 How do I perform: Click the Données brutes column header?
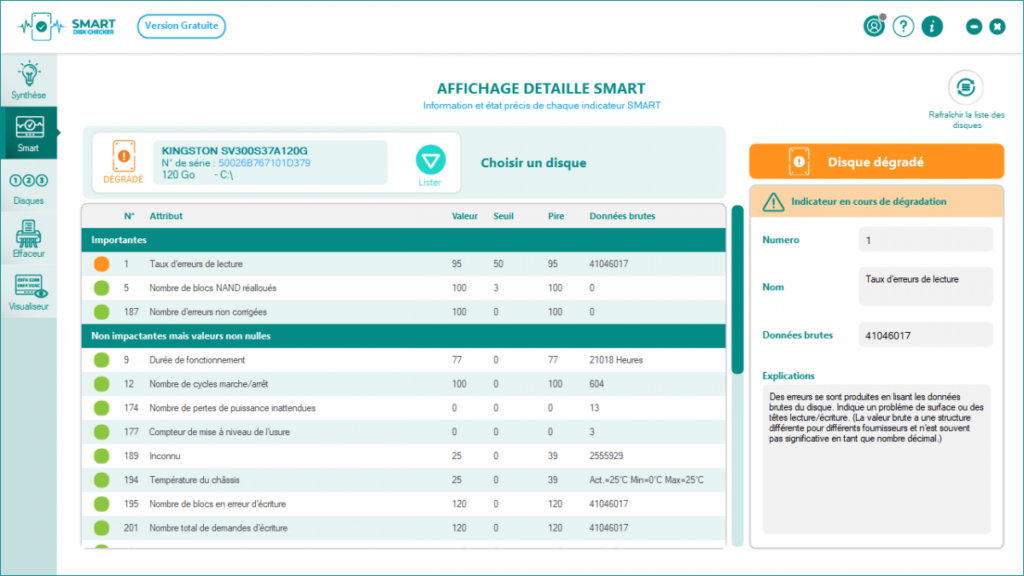[x=622, y=216]
